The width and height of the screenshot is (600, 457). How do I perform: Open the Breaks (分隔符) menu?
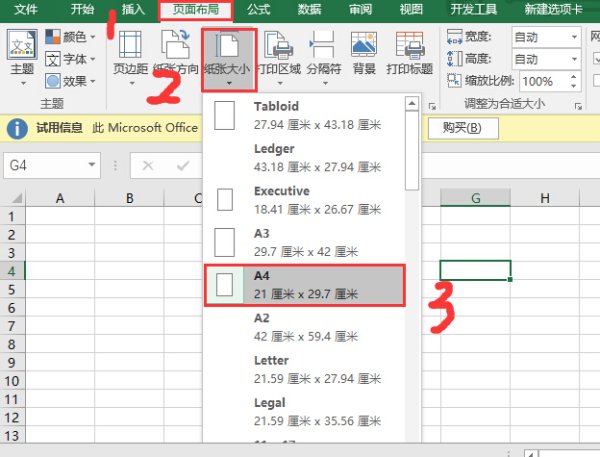(324, 58)
